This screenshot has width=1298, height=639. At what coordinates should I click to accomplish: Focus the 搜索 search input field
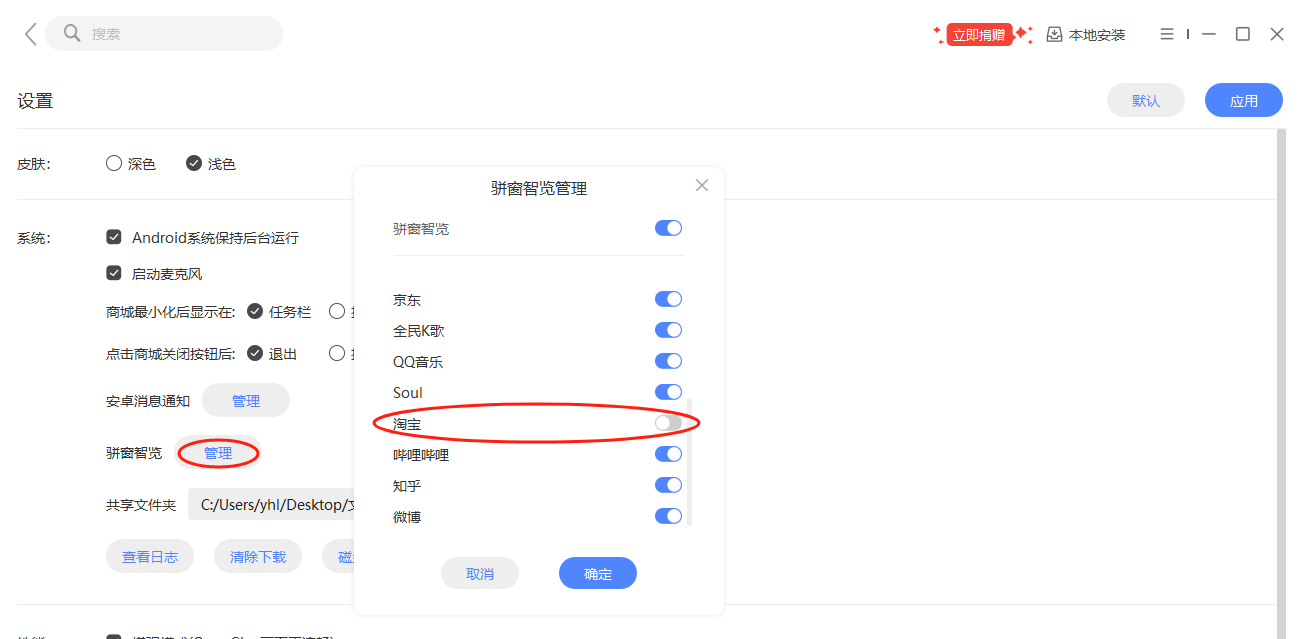click(x=180, y=33)
